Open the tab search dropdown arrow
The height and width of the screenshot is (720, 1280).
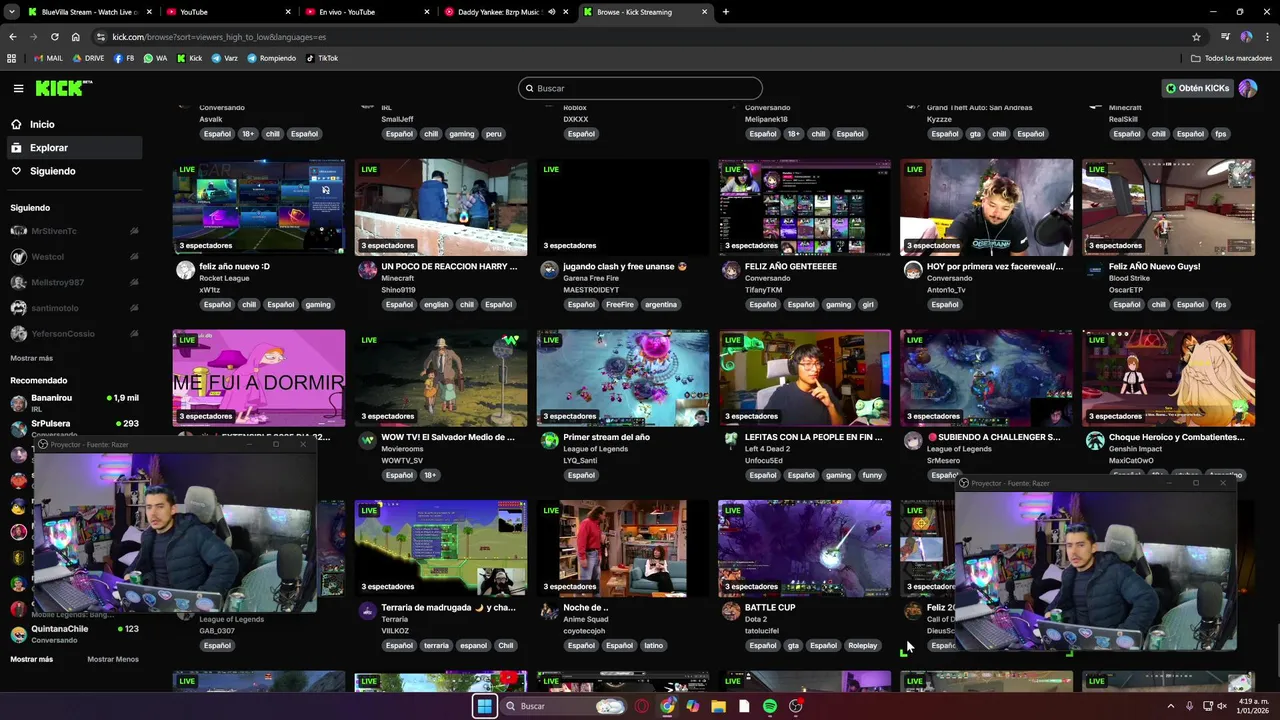coord(12,12)
